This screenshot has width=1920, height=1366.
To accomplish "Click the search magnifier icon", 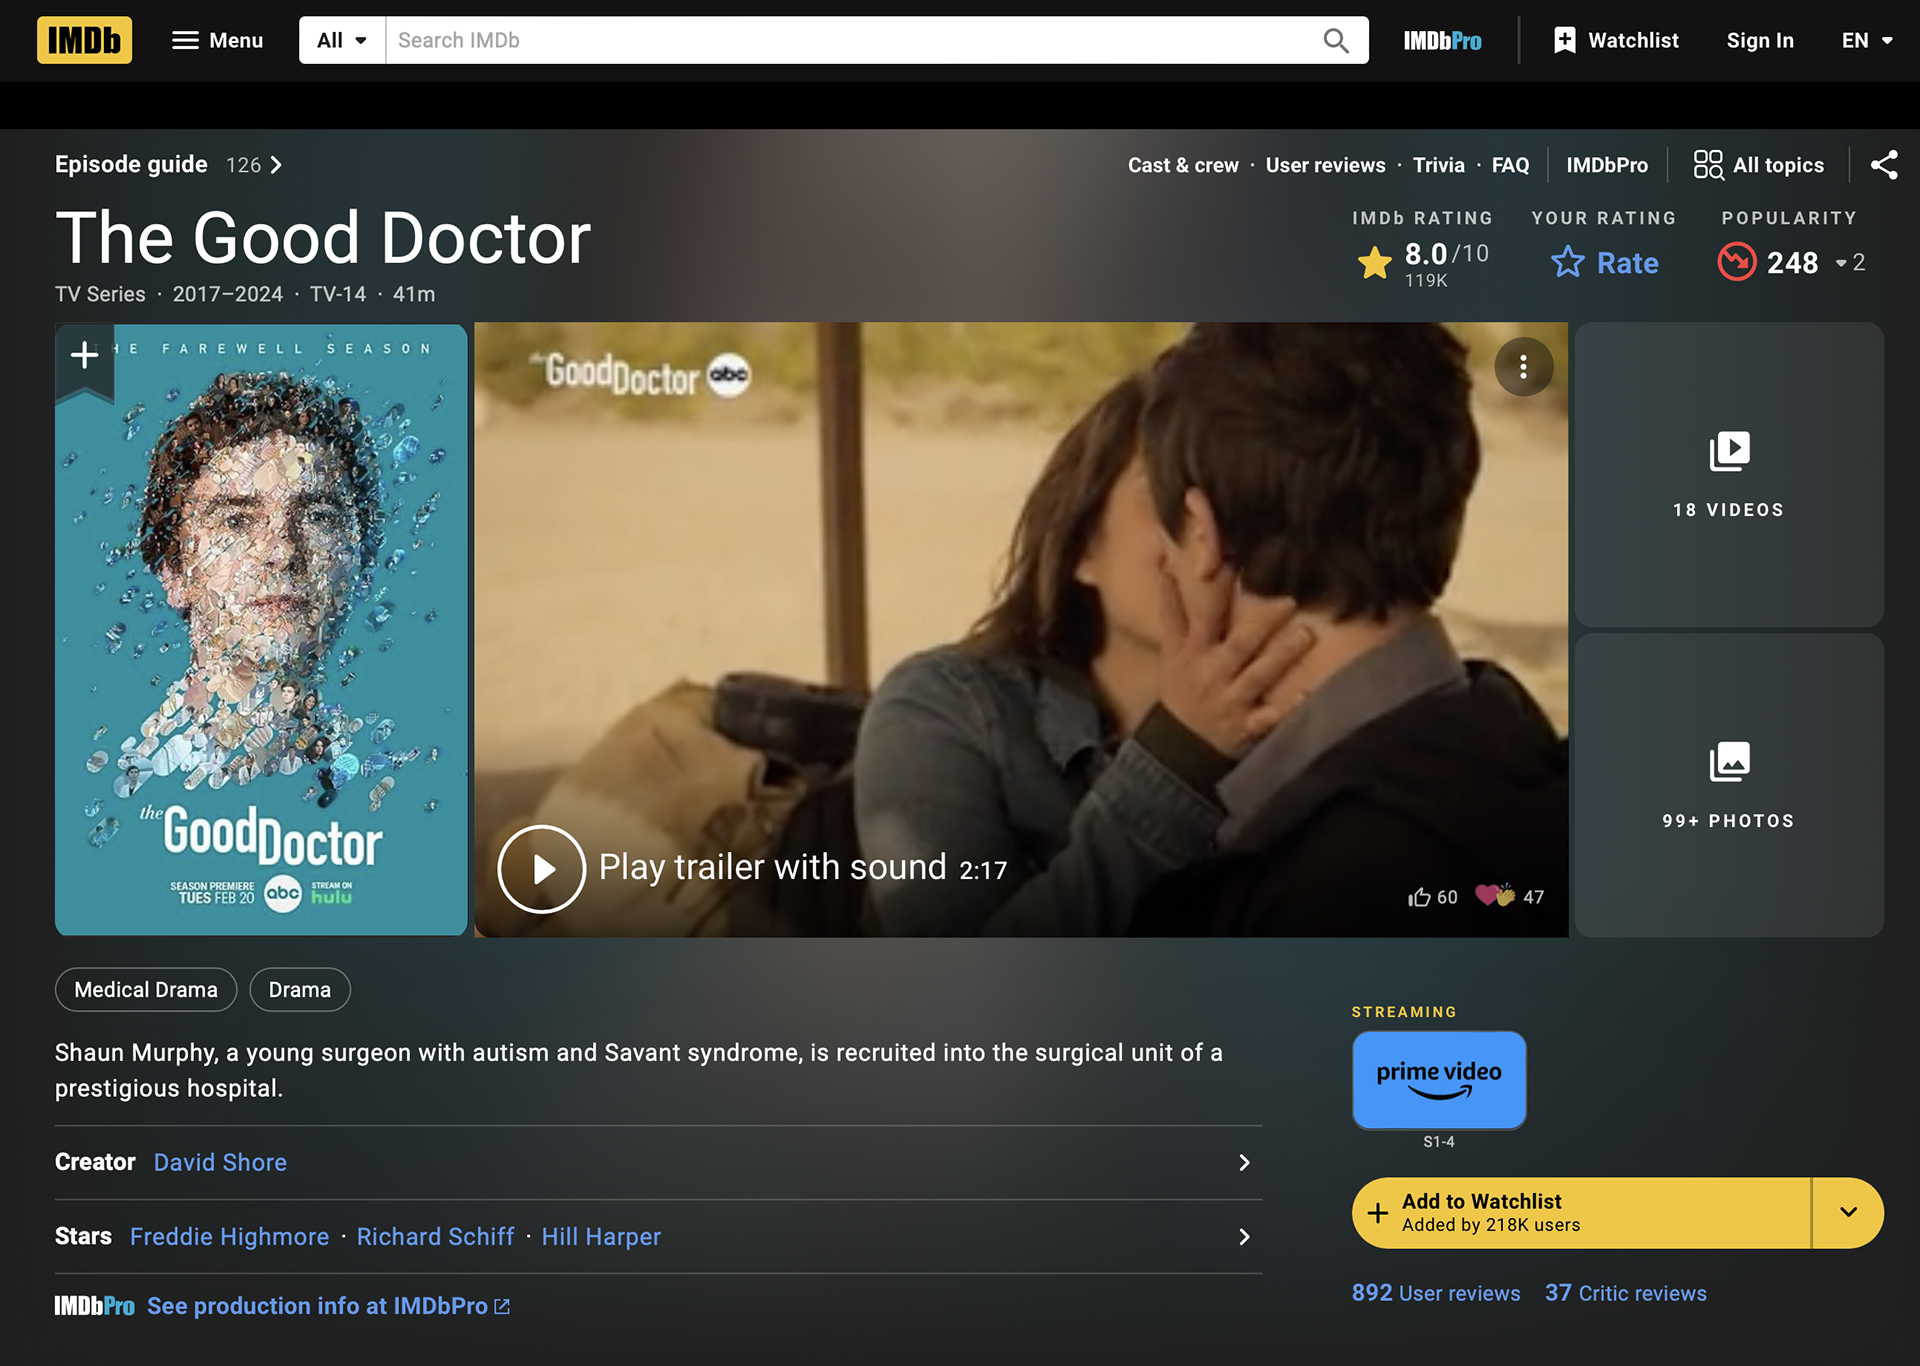I will click(x=1336, y=40).
